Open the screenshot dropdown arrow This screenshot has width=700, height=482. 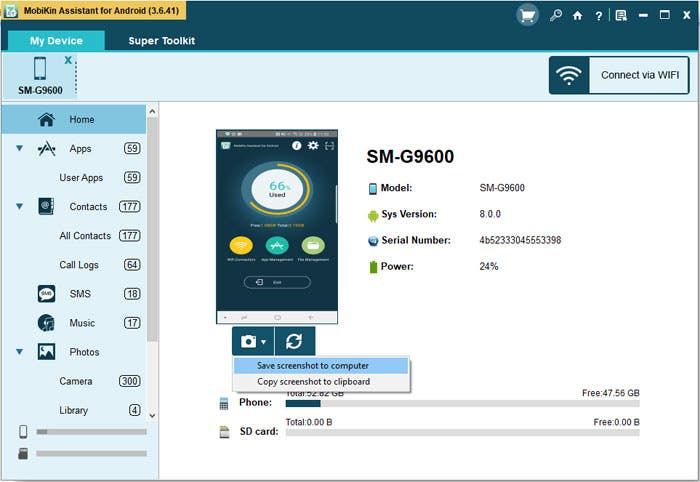coord(264,342)
